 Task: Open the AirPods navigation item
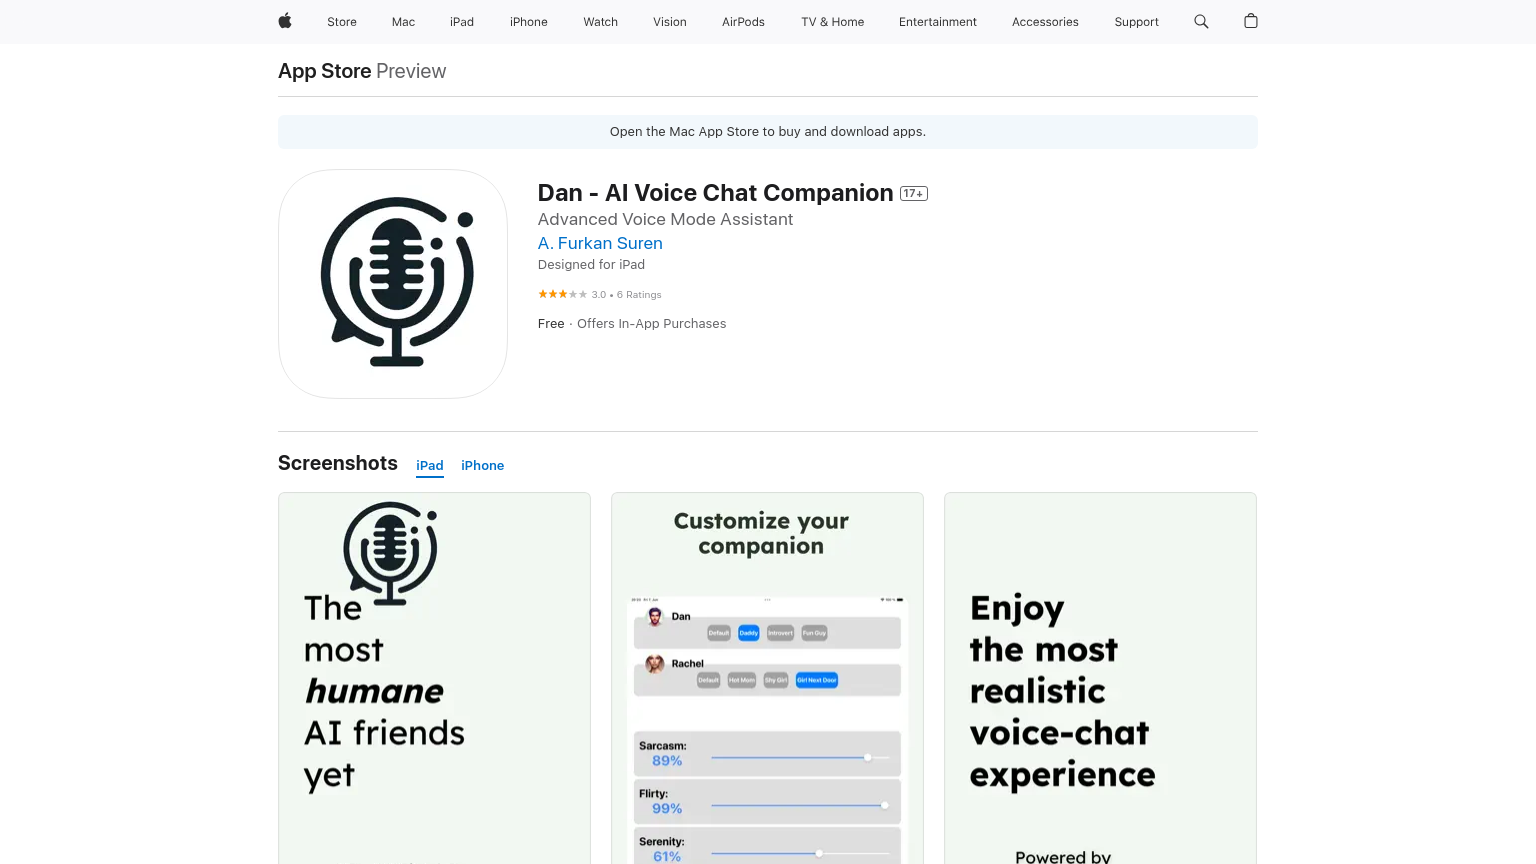(x=743, y=22)
